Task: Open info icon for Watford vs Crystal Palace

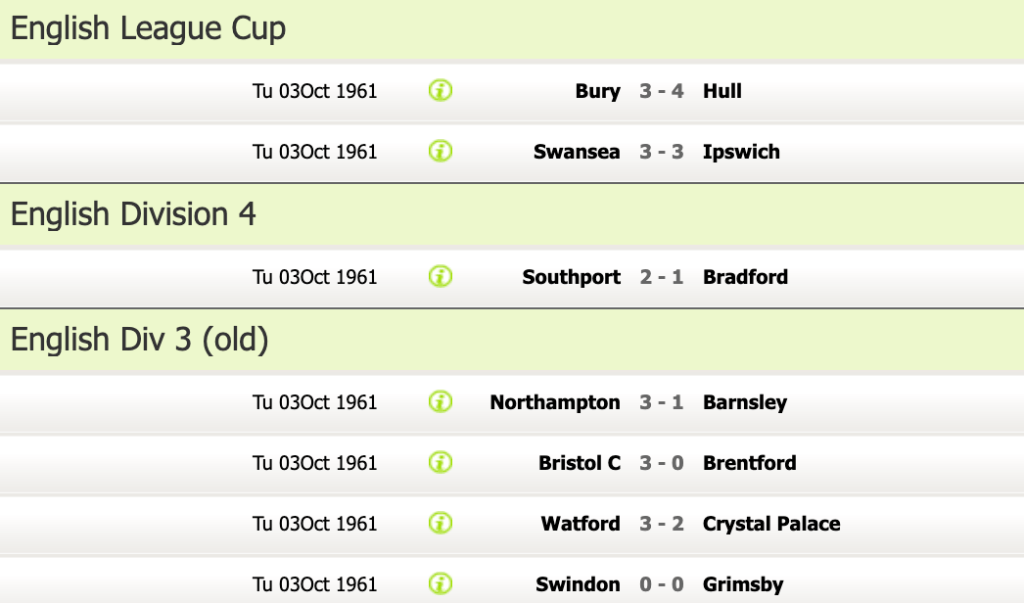Action: [x=440, y=523]
